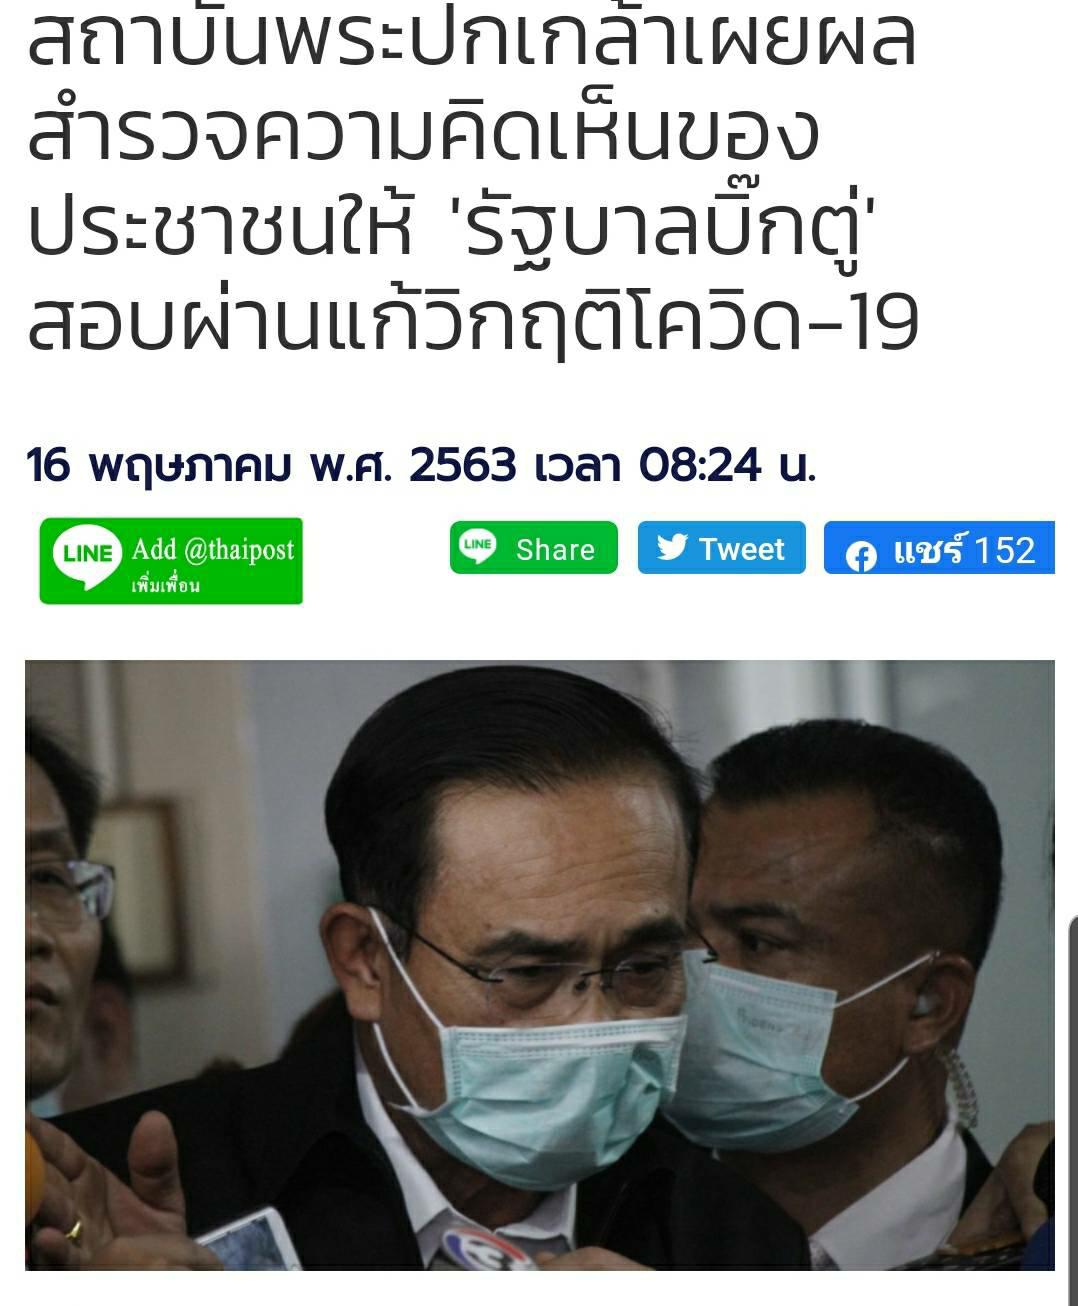Click the LINE logo in the green Add @thaipost banner
Screen dimensions: 1078x1306
88,552
